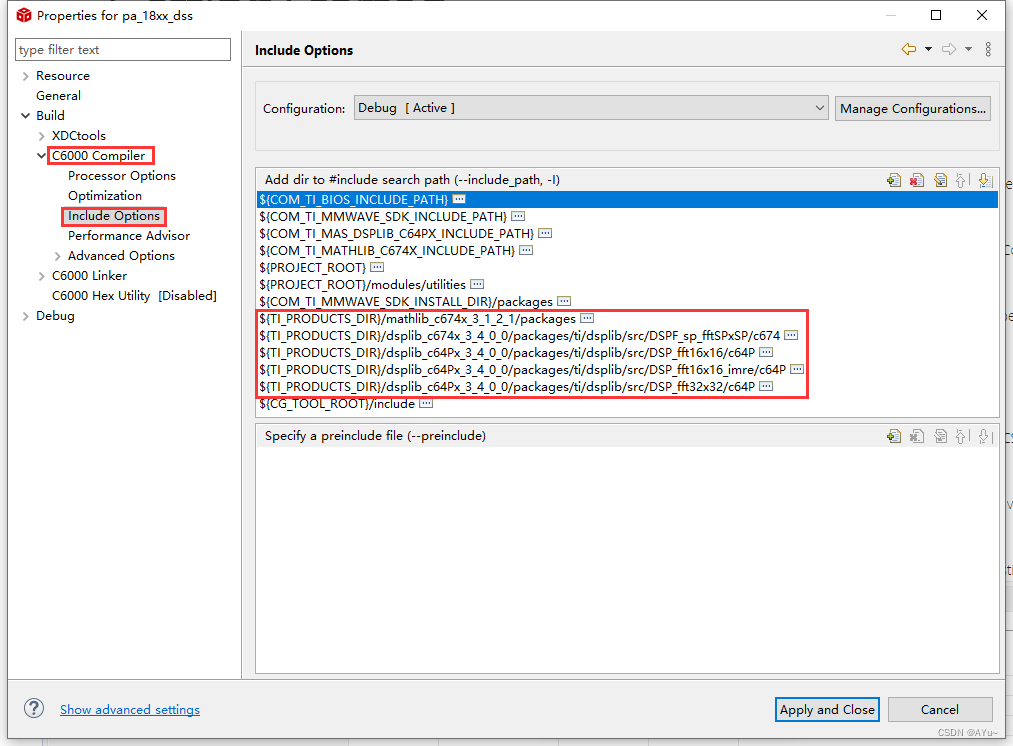Click ellipsis next to COM_TI_MAS_DSPLIB_C64PX_INCLUDE_PATH

click(x=545, y=233)
